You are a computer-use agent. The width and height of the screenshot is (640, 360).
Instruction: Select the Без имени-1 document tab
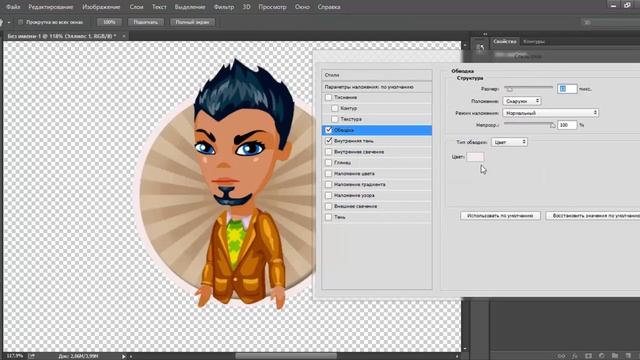[62, 36]
